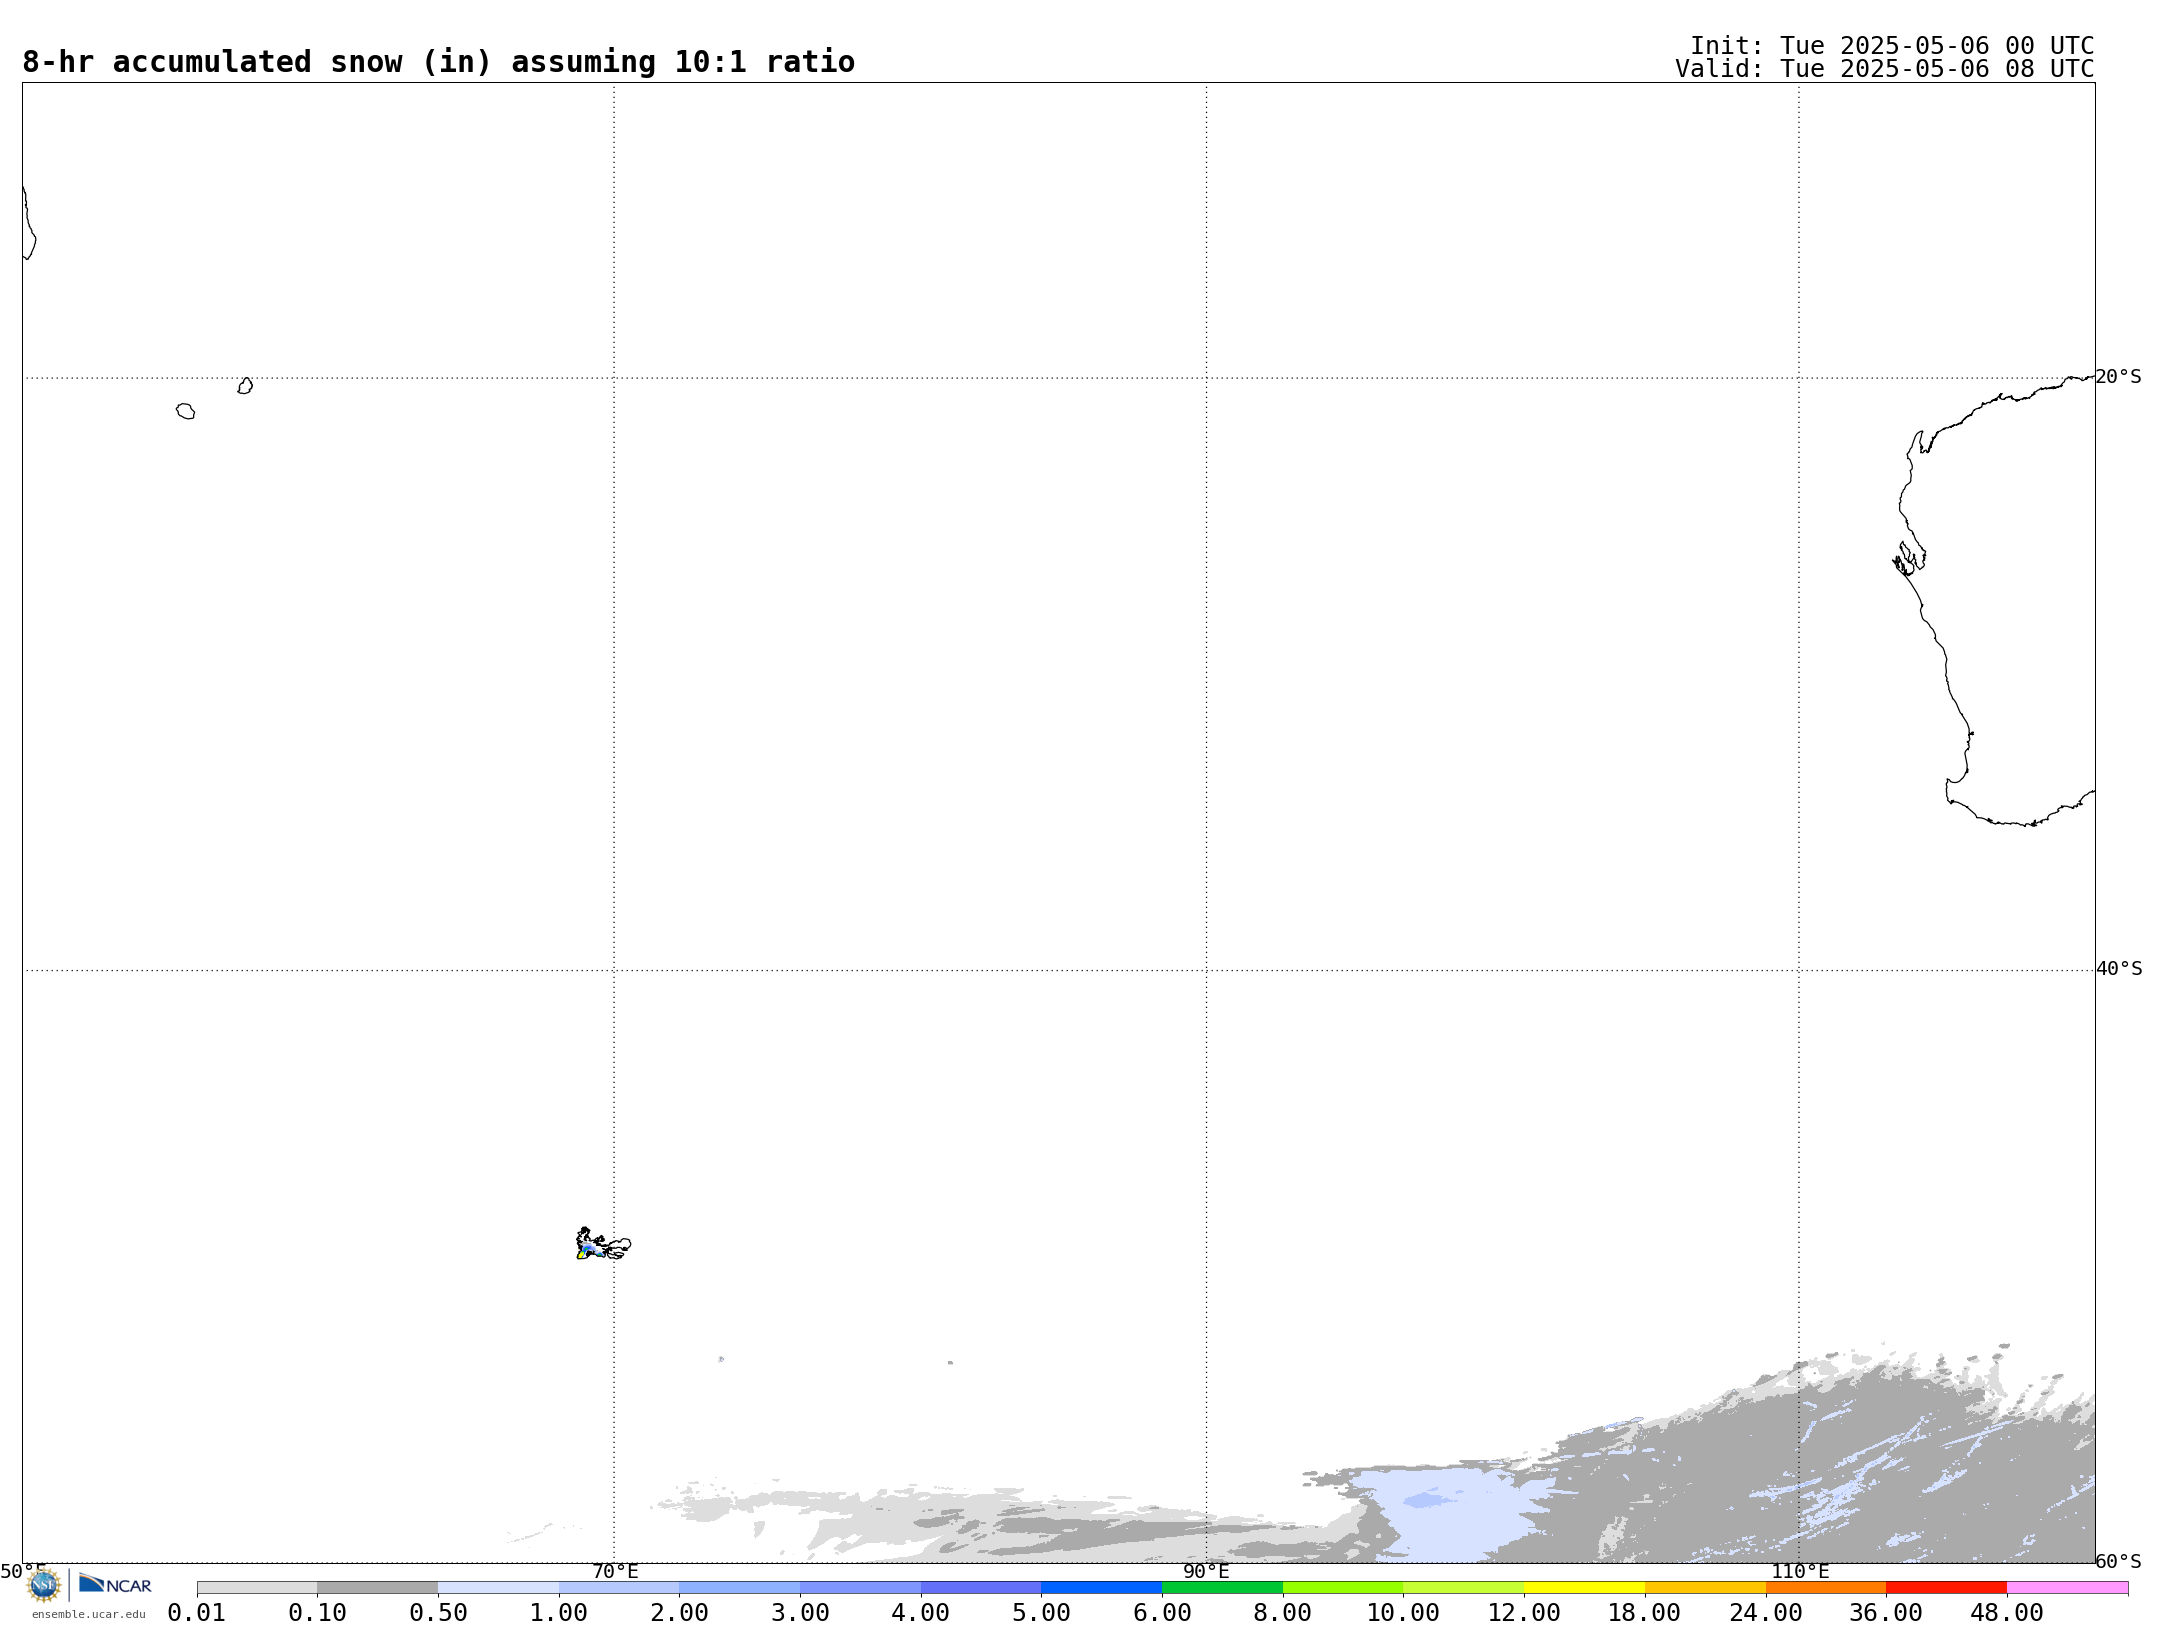Click the 70°E longitude label
Viewport: 2160px width, 1626px height.
point(615,1572)
